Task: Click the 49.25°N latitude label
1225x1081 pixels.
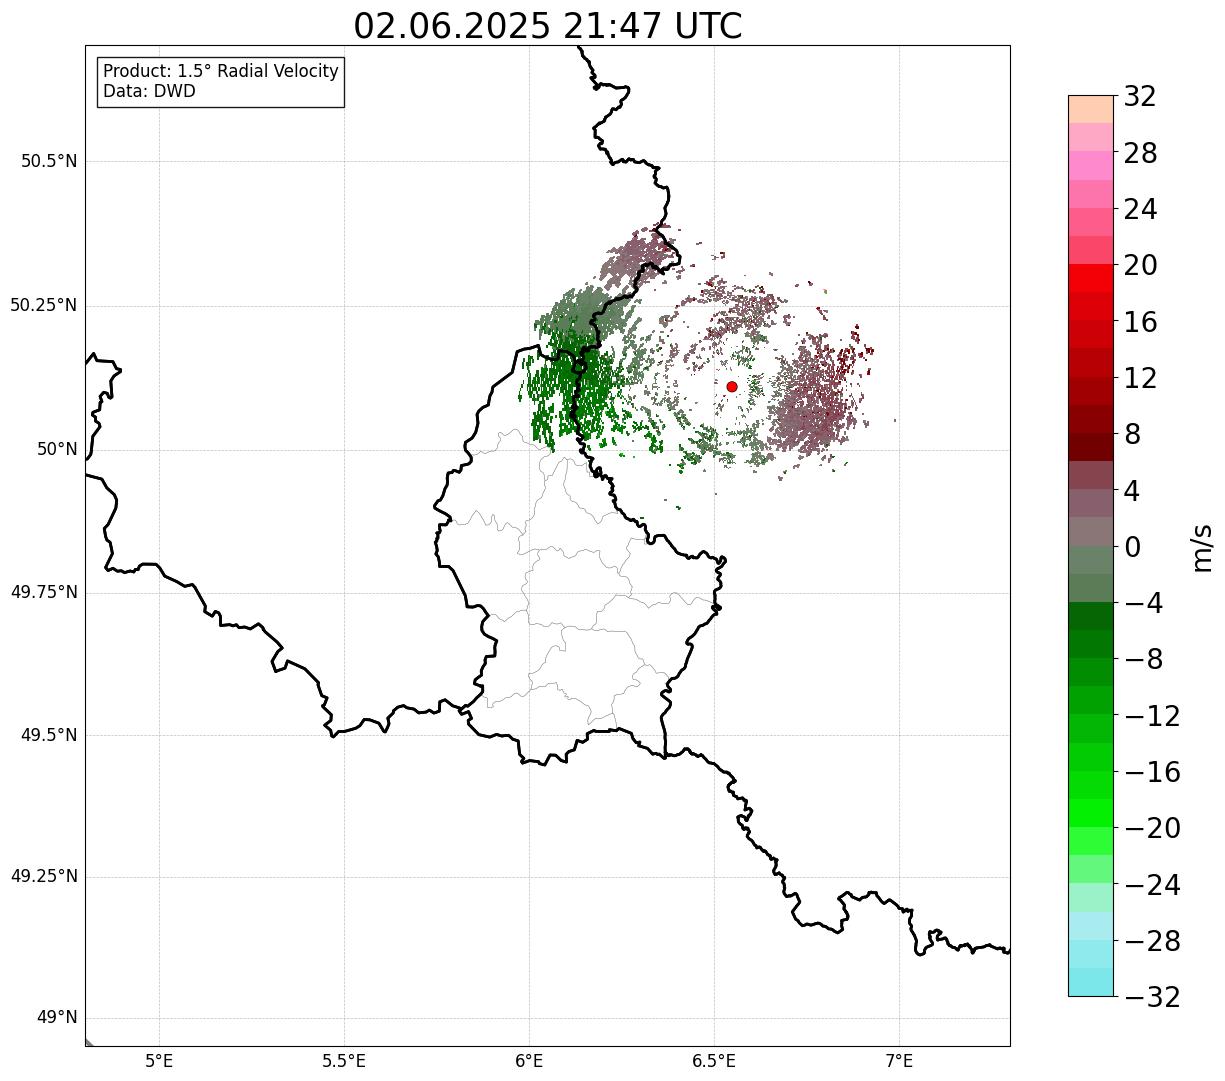Action: [x=44, y=876]
